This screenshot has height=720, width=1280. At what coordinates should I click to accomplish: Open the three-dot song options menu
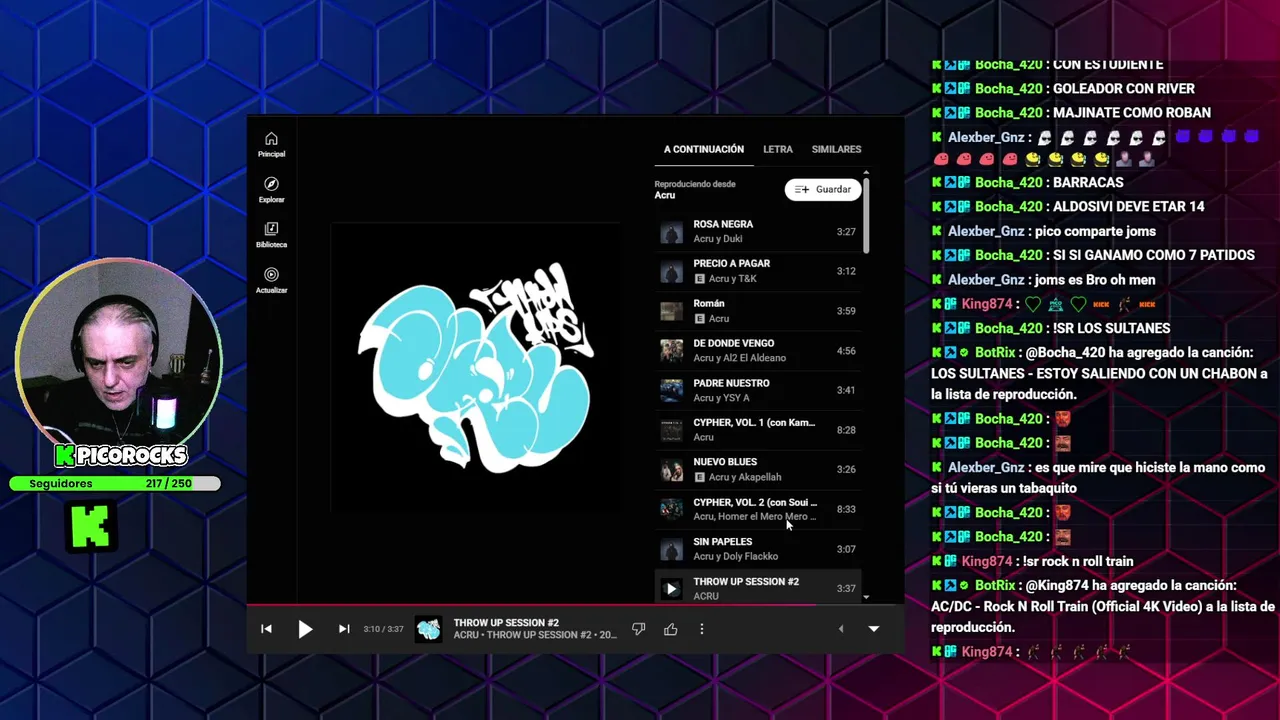(702, 629)
